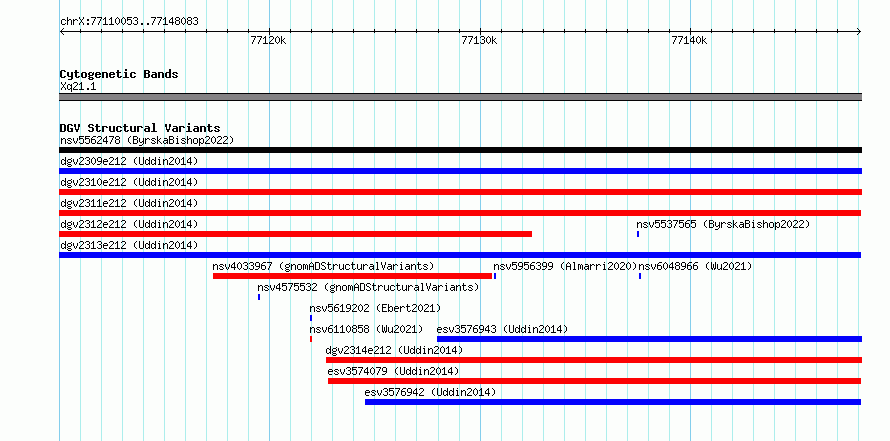Open esv3574079 (Uddin2014) label

tap(393, 371)
